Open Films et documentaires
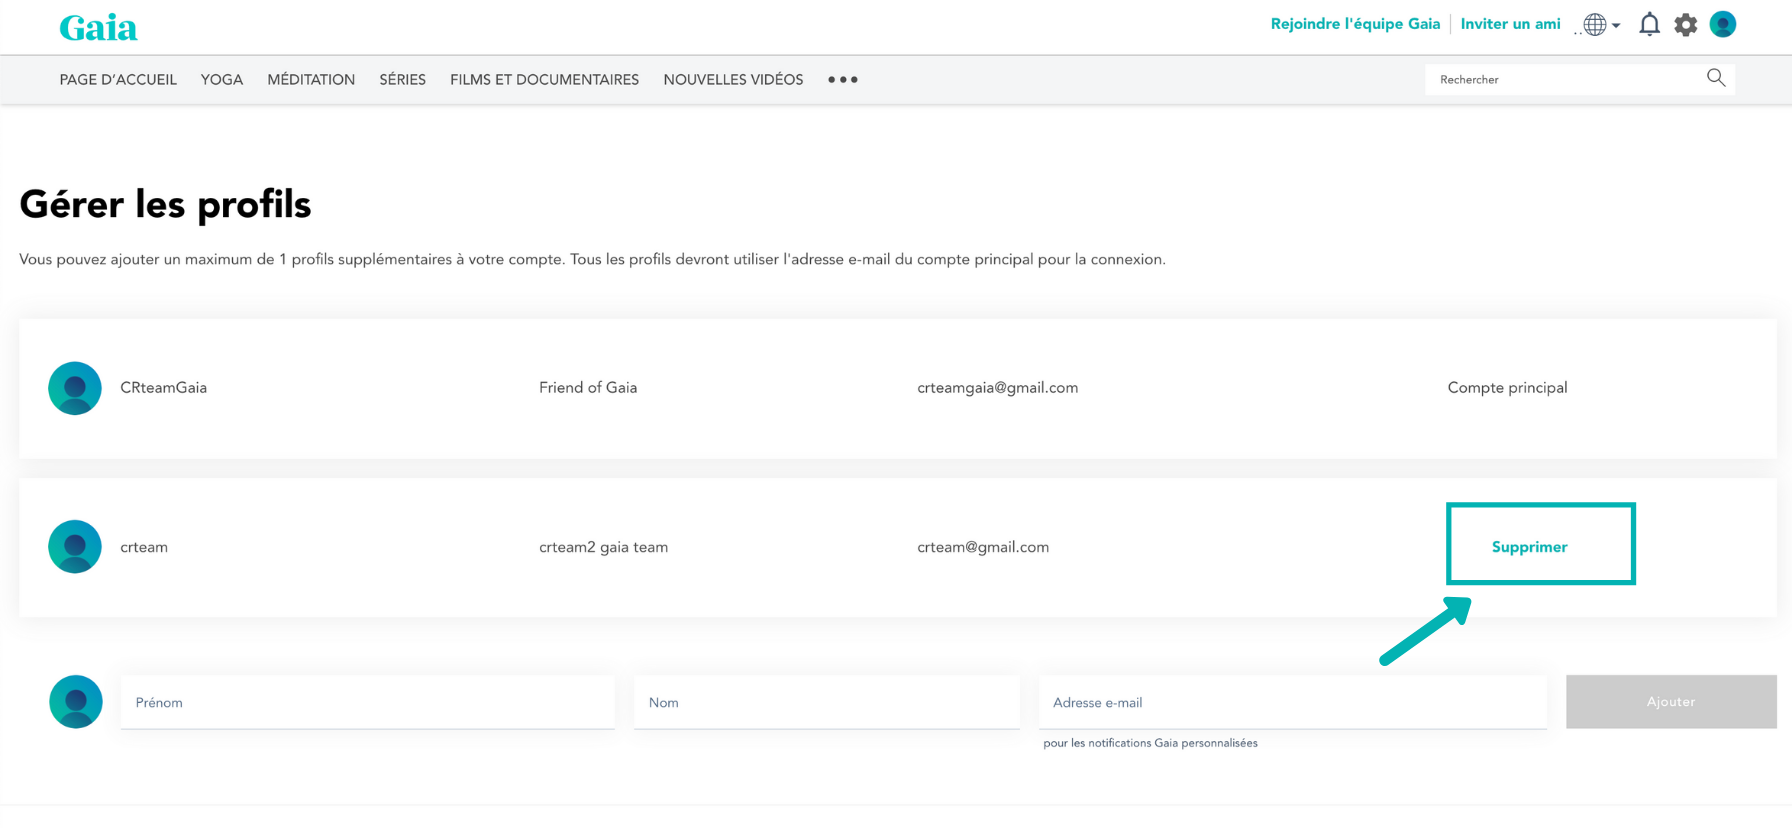This screenshot has width=1792, height=828. (x=544, y=80)
